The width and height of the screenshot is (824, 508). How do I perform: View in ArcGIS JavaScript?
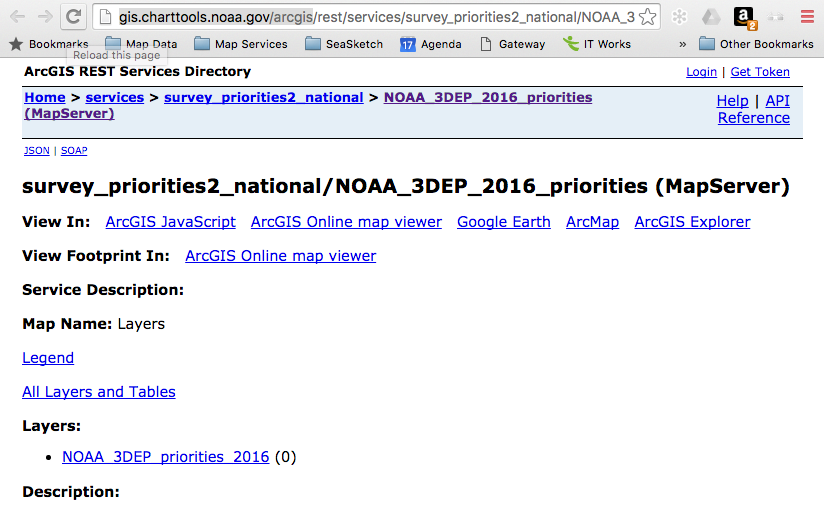pyautogui.click(x=171, y=222)
